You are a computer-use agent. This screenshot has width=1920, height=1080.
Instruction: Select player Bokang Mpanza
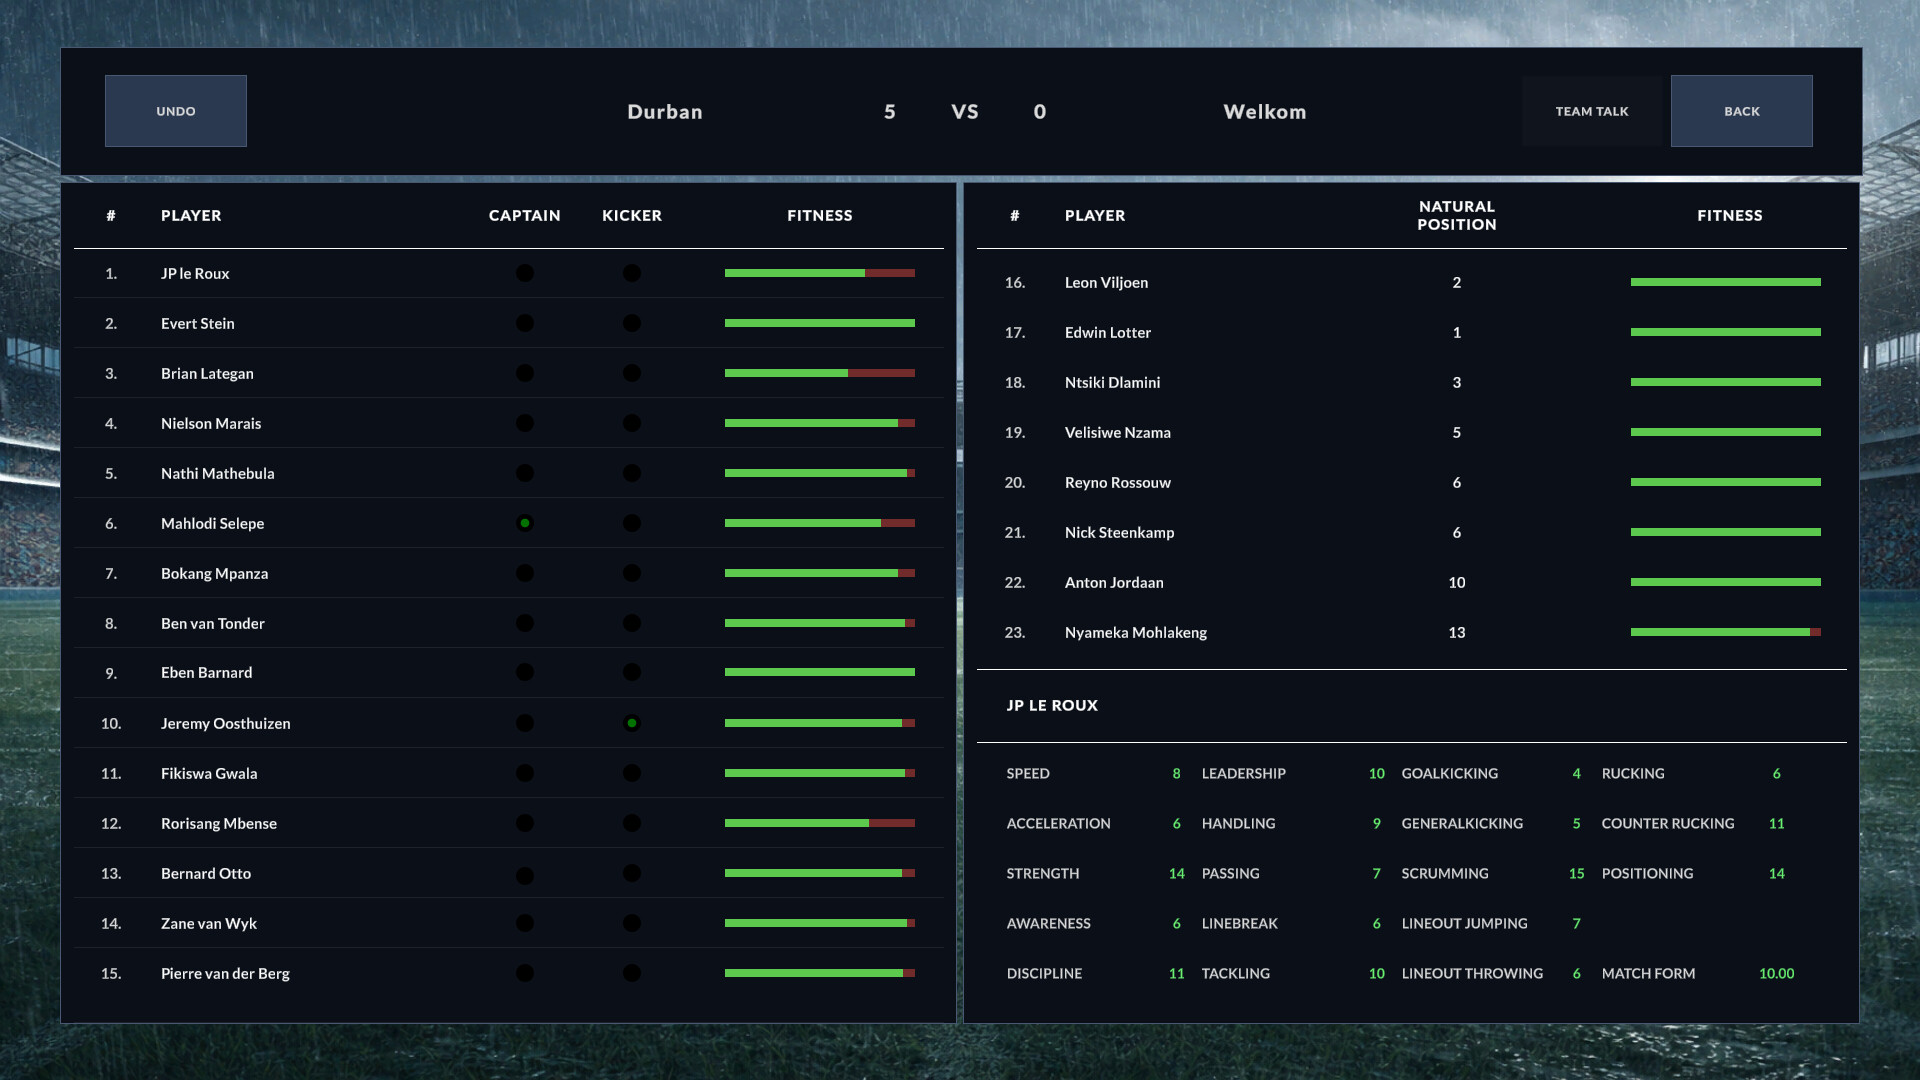pos(214,573)
